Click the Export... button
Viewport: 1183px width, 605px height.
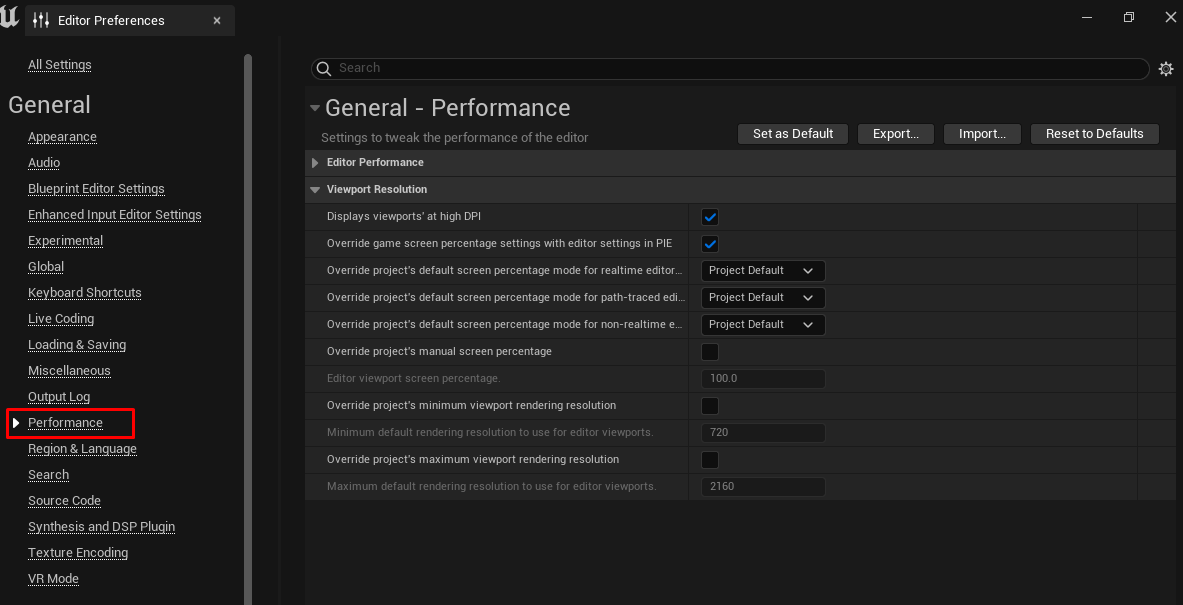(x=896, y=134)
